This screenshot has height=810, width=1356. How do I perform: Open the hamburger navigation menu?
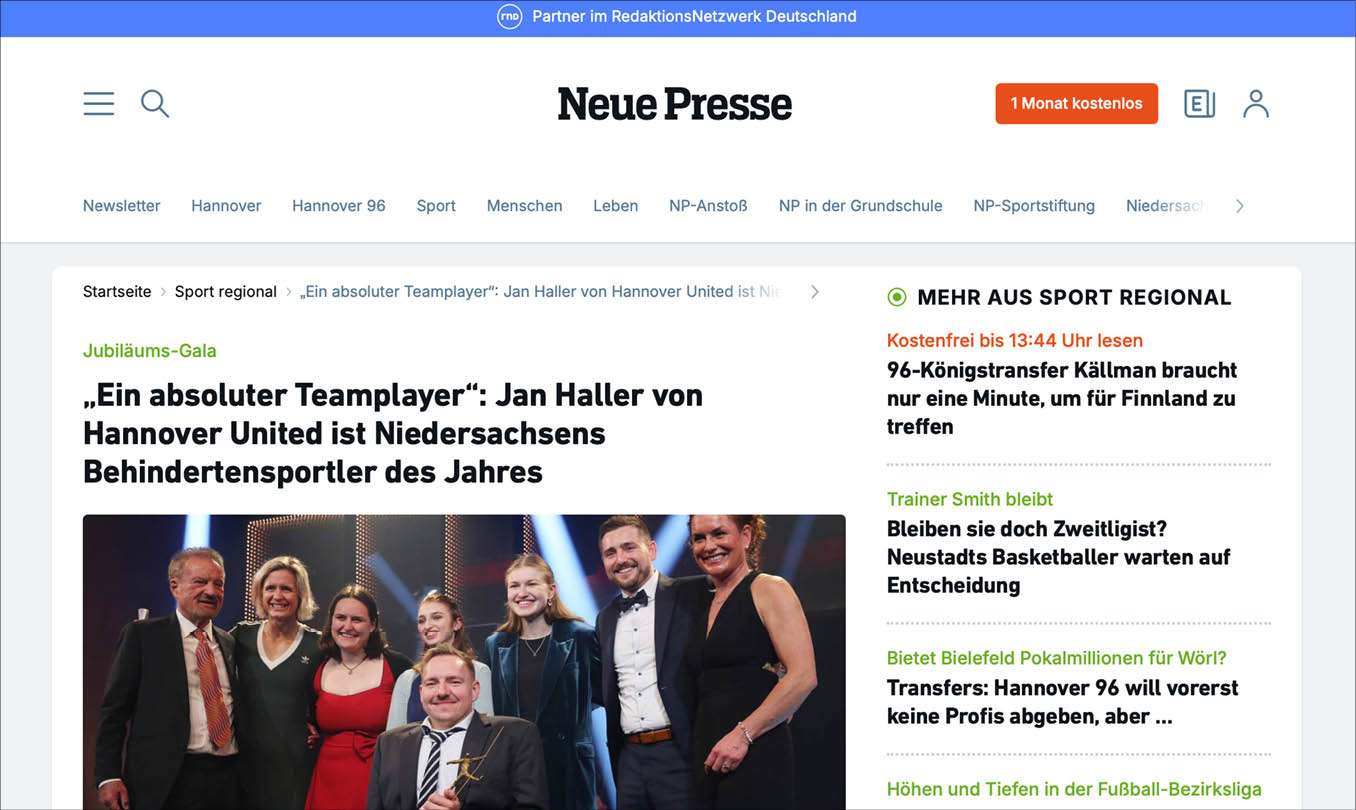98,103
